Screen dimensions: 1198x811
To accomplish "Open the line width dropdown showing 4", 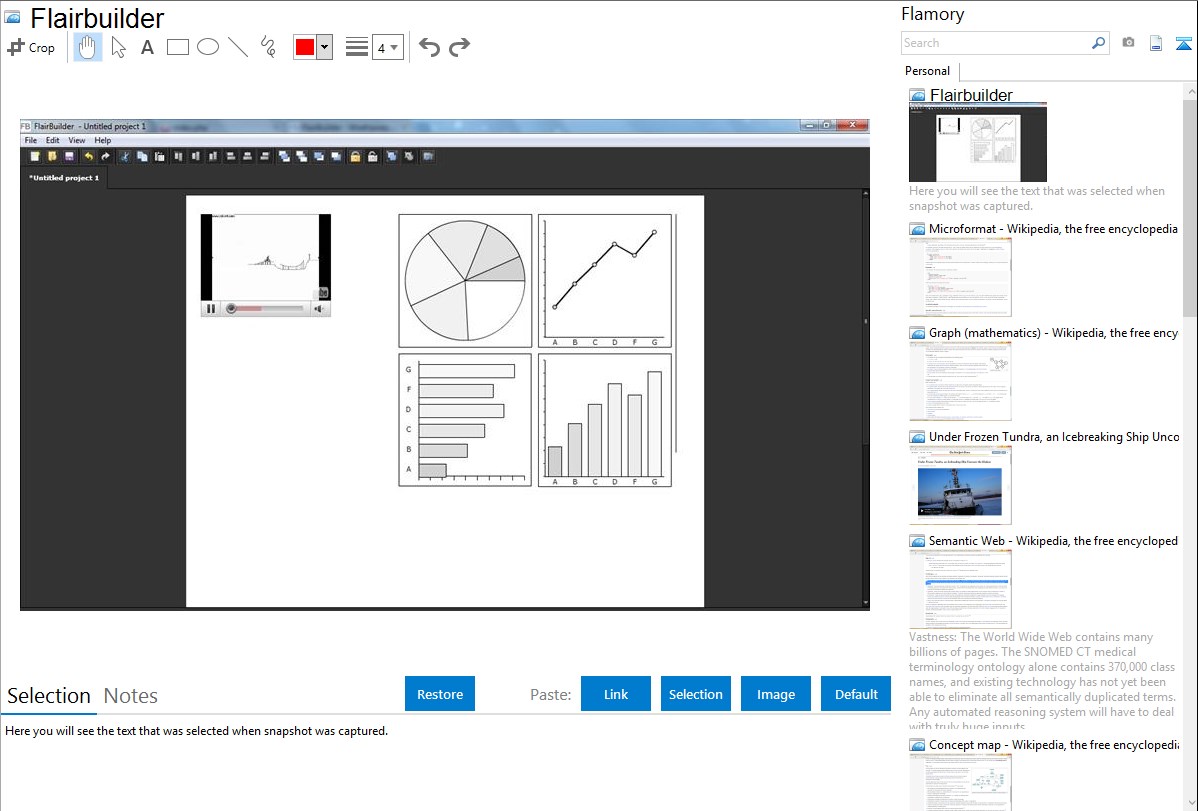I will coord(388,47).
